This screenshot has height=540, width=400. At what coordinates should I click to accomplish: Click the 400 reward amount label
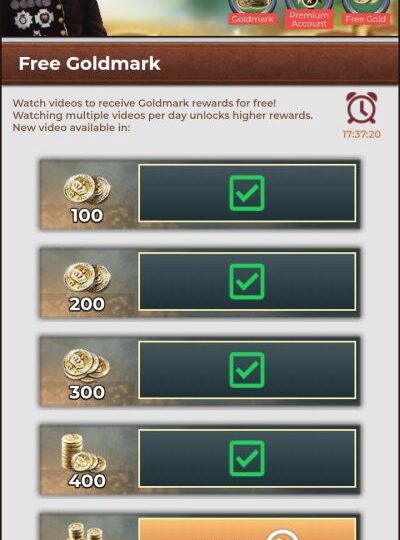(87, 481)
